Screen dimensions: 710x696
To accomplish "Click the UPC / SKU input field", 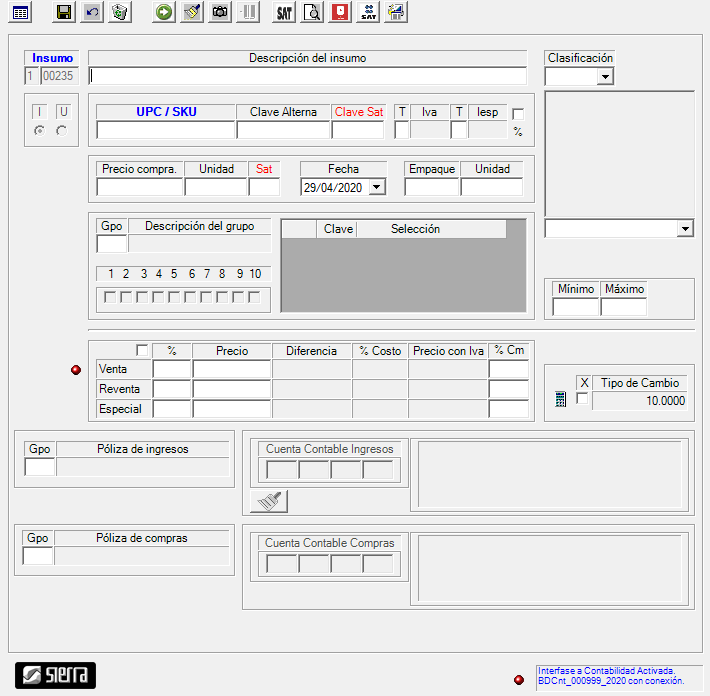I will pos(166,130).
